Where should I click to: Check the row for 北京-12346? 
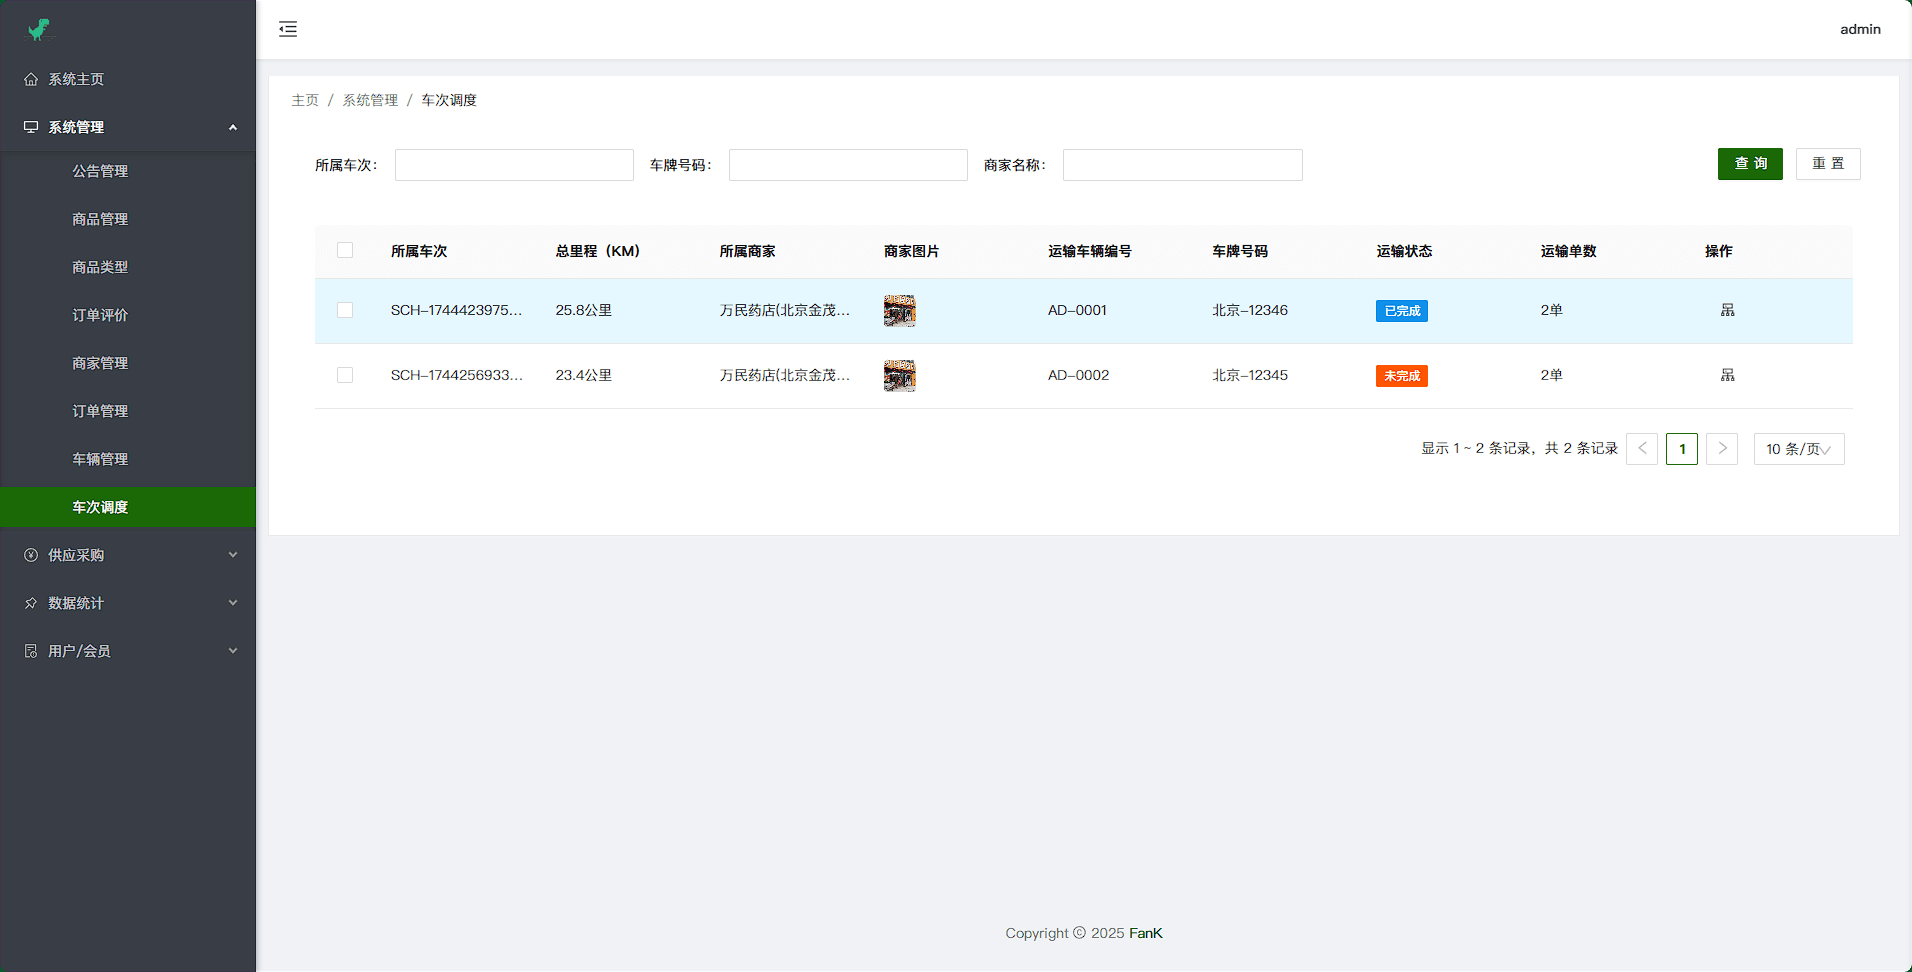[345, 310]
